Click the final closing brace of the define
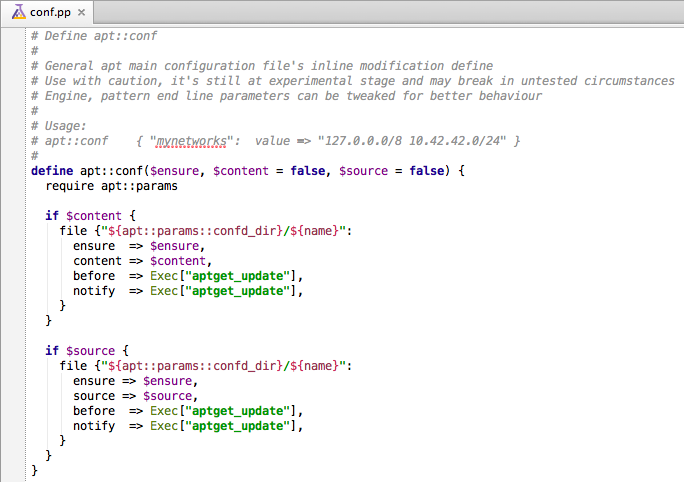 [34, 471]
